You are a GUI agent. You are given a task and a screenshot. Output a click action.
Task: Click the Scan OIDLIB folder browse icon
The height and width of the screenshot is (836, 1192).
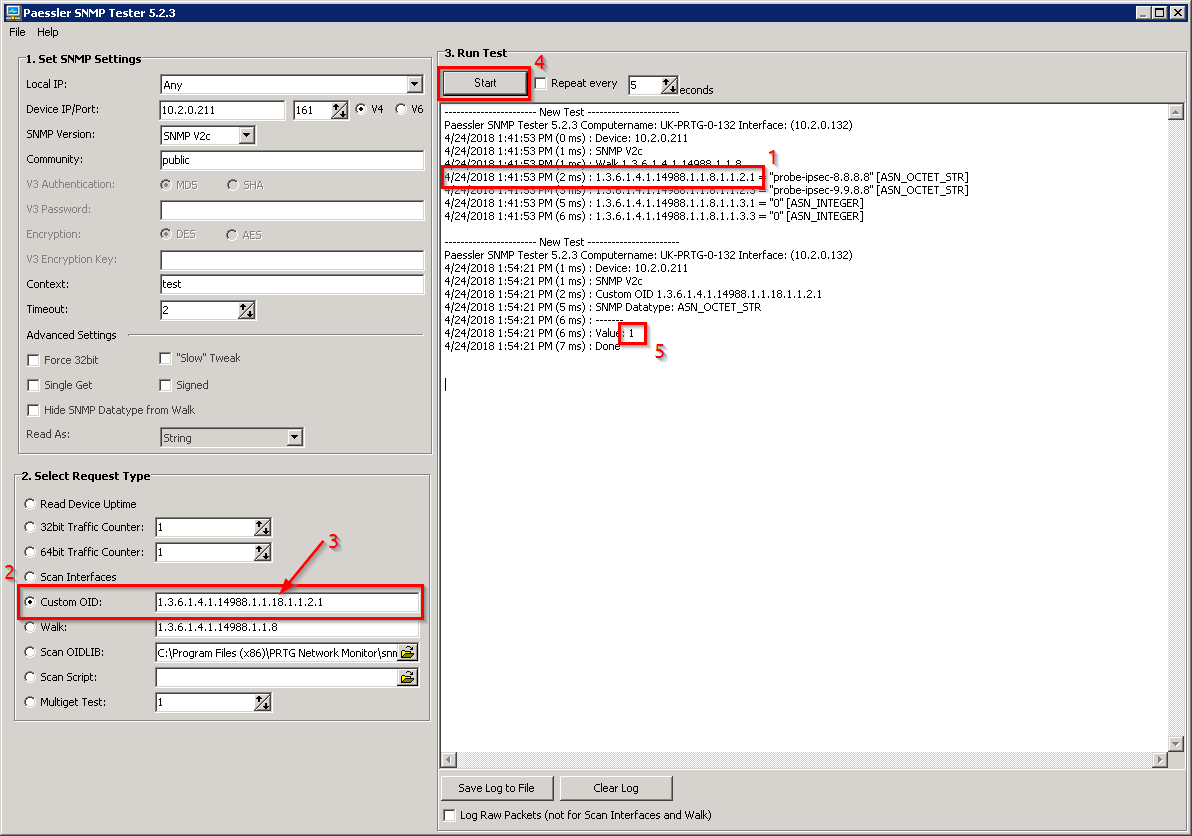(x=407, y=653)
